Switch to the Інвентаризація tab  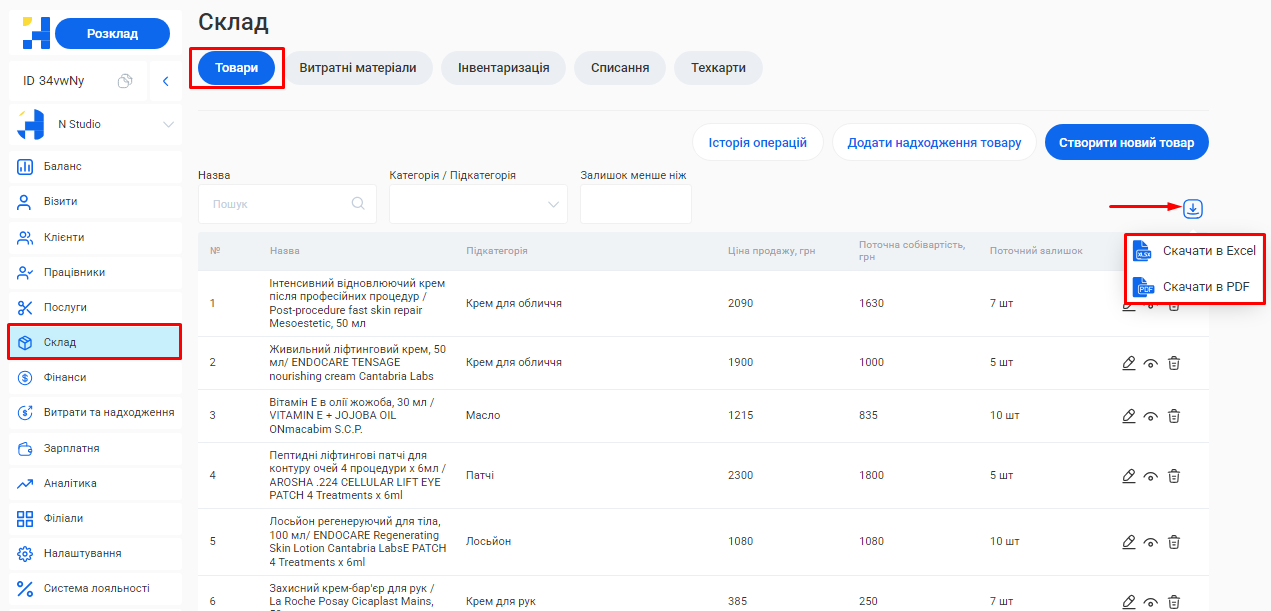pos(503,68)
